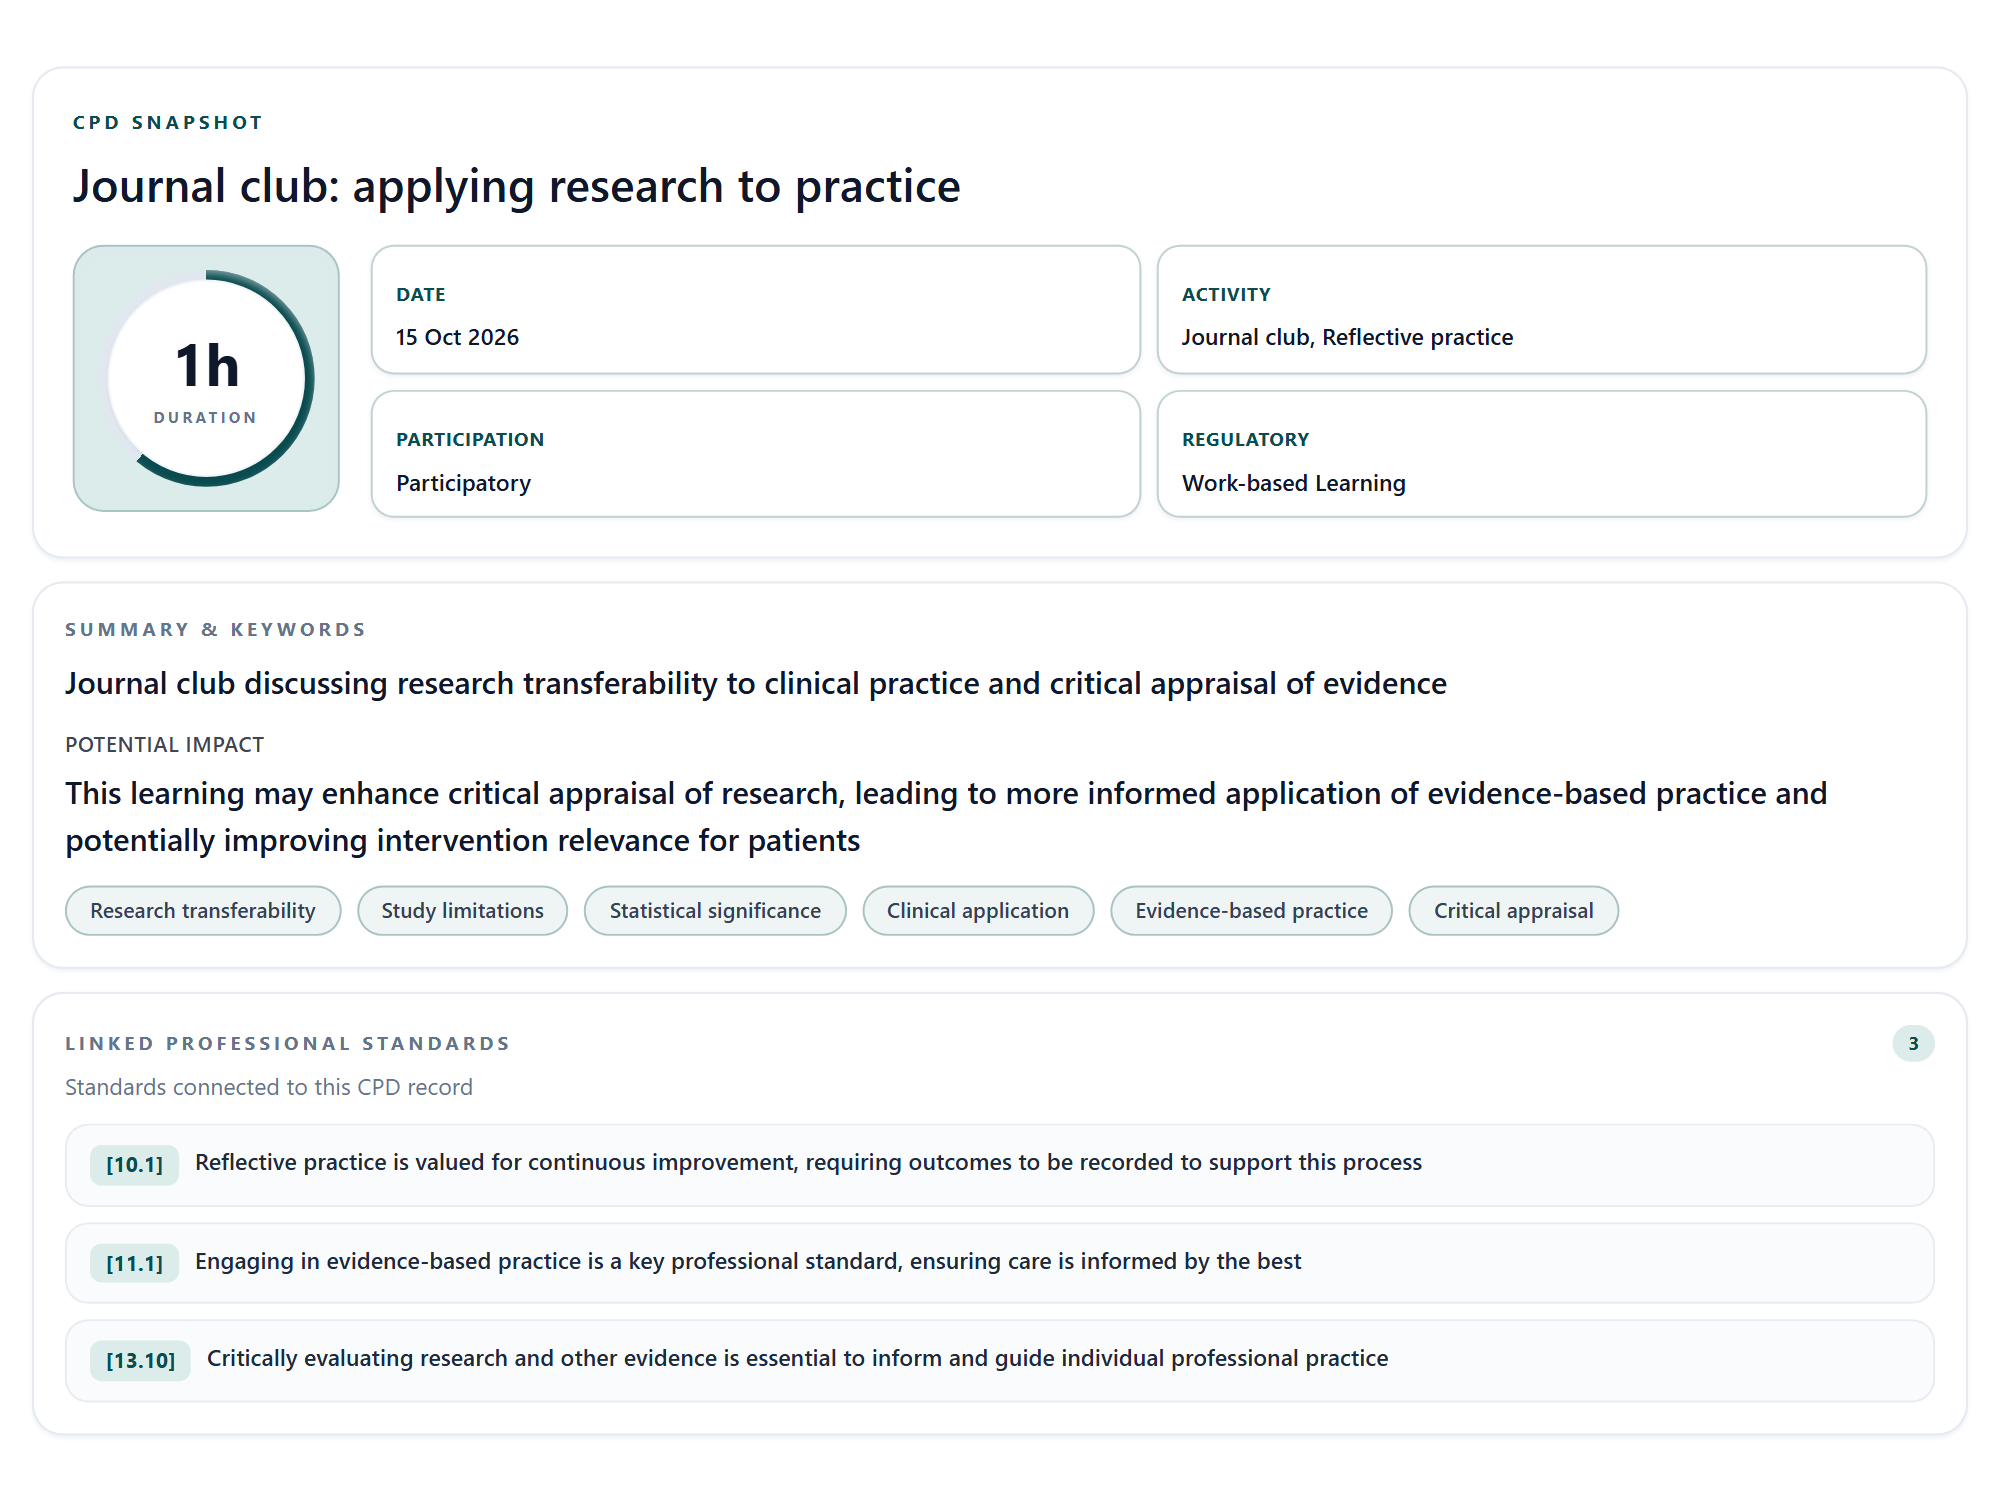Click the linked standards count badge 3
Image resolution: width=2000 pixels, height=1500 pixels.
[x=1913, y=1044]
